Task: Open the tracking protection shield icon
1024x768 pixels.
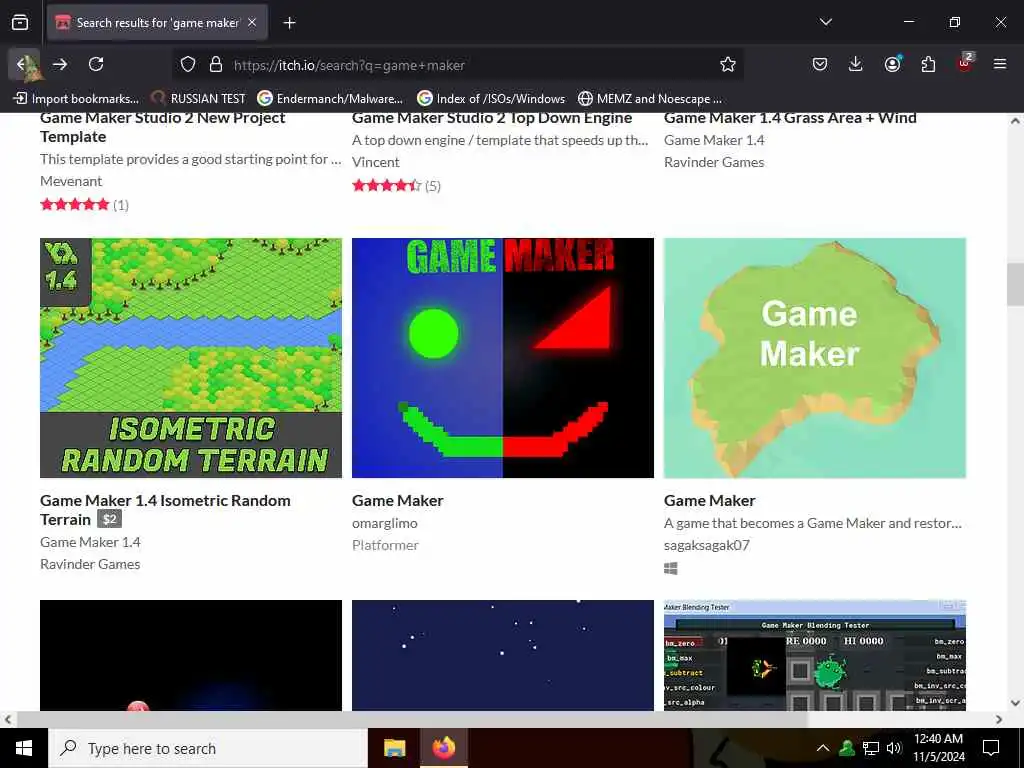Action: click(188, 65)
